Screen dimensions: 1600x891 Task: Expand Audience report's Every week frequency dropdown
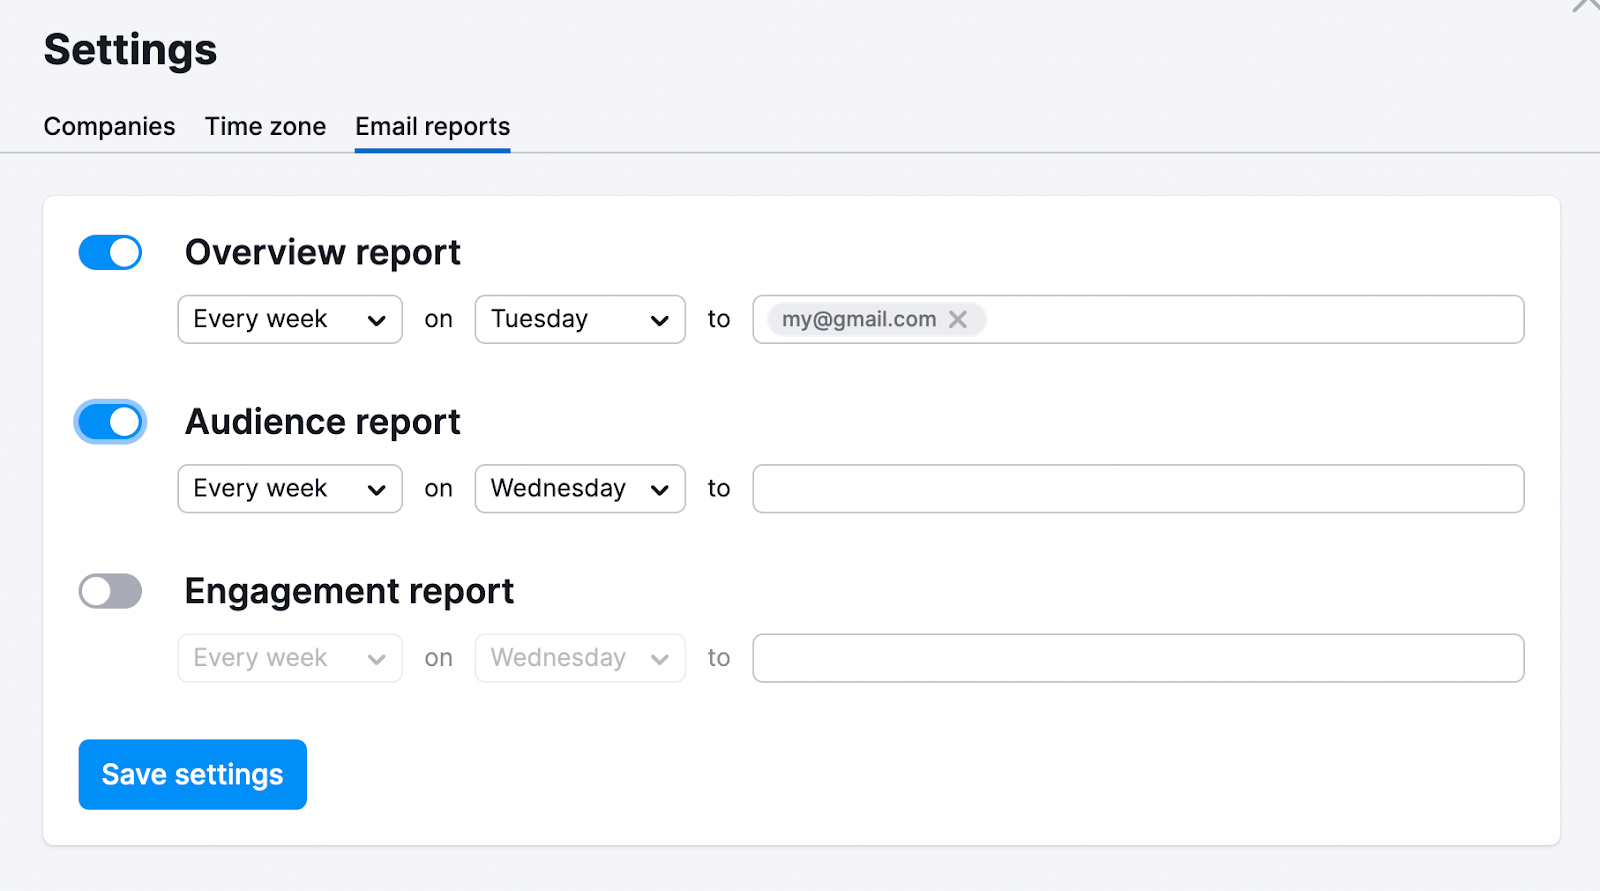(289, 489)
